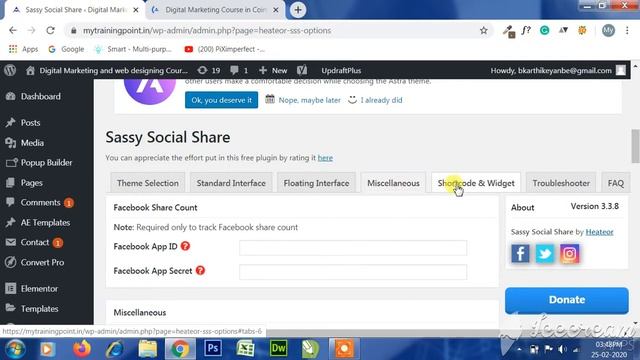This screenshot has height=360, width=640.
Task: Click the New item in admin bar
Action: (x=273, y=70)
